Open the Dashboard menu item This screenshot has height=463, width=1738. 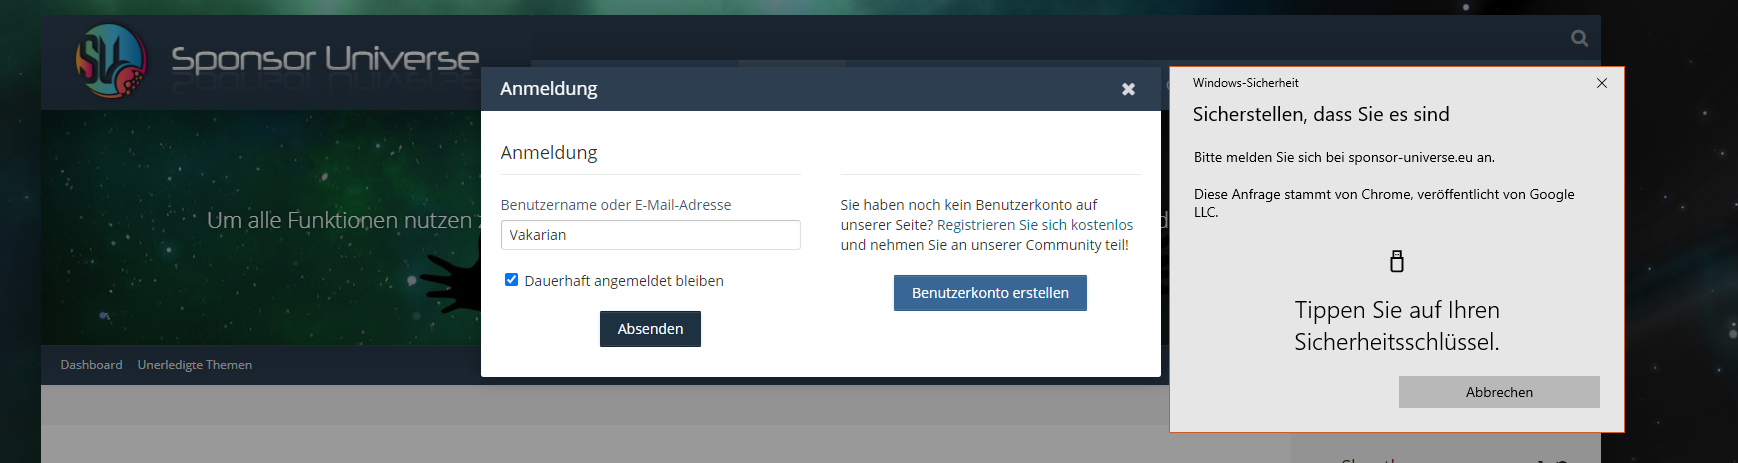tap(91, 365)
